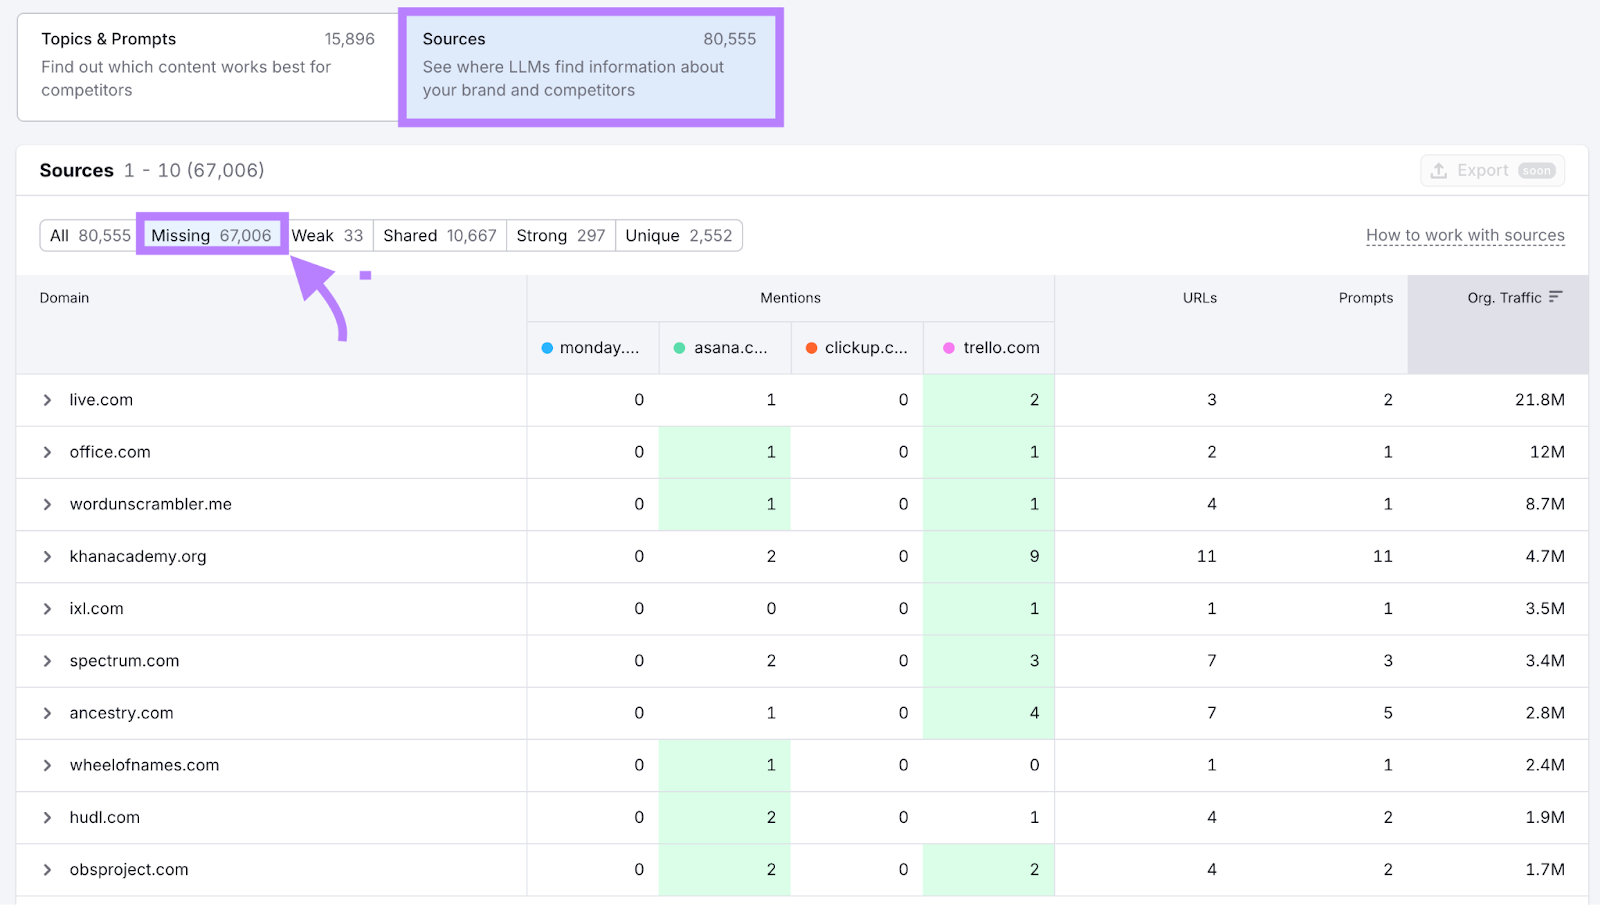Expand the hudl.com row

[46, 817]
